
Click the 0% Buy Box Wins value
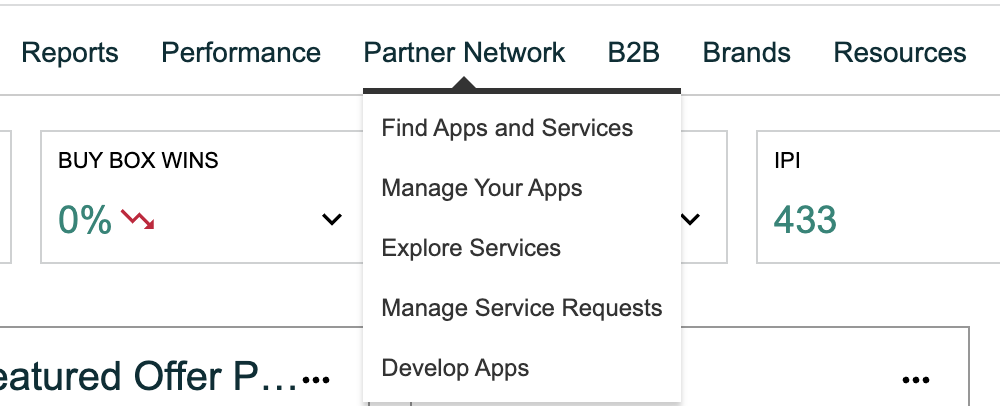tap(85, 219)
